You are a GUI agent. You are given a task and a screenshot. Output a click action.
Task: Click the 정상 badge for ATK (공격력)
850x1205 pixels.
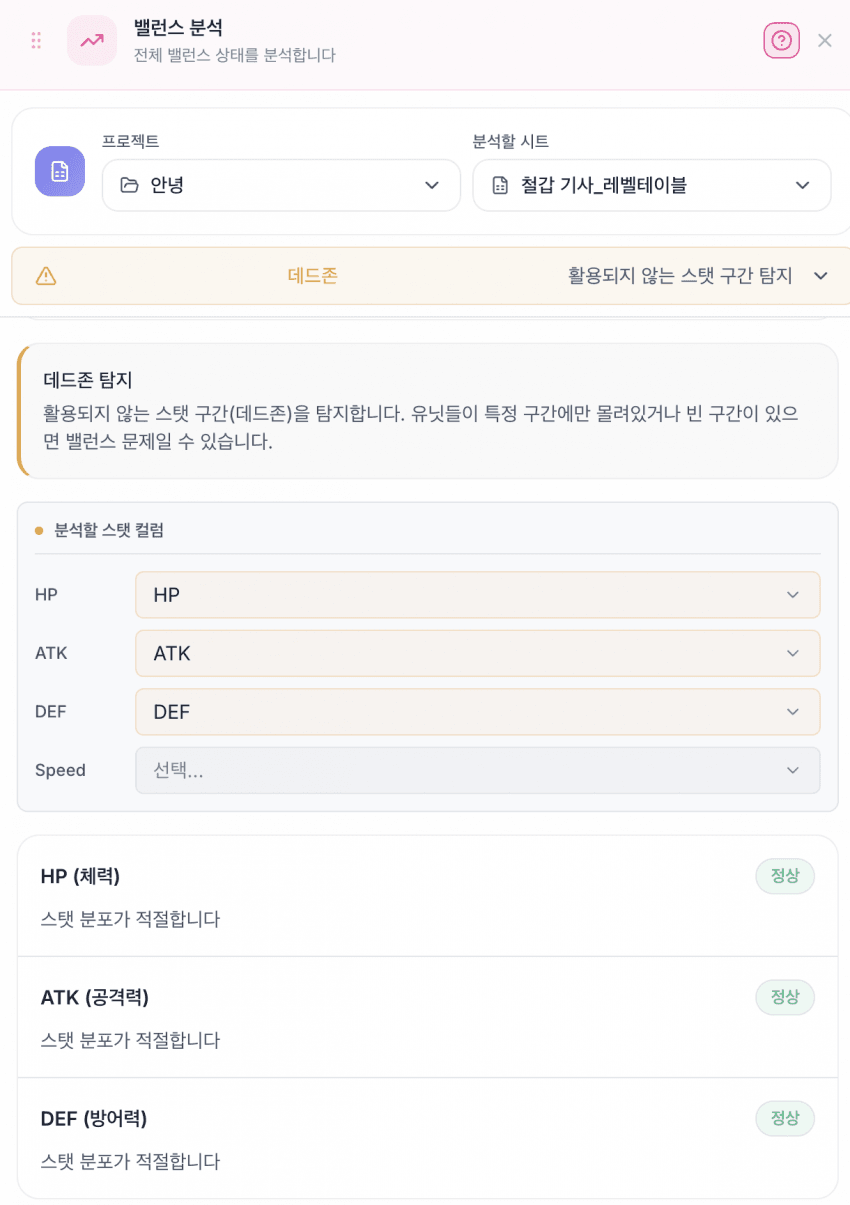(x=784, y=997)
